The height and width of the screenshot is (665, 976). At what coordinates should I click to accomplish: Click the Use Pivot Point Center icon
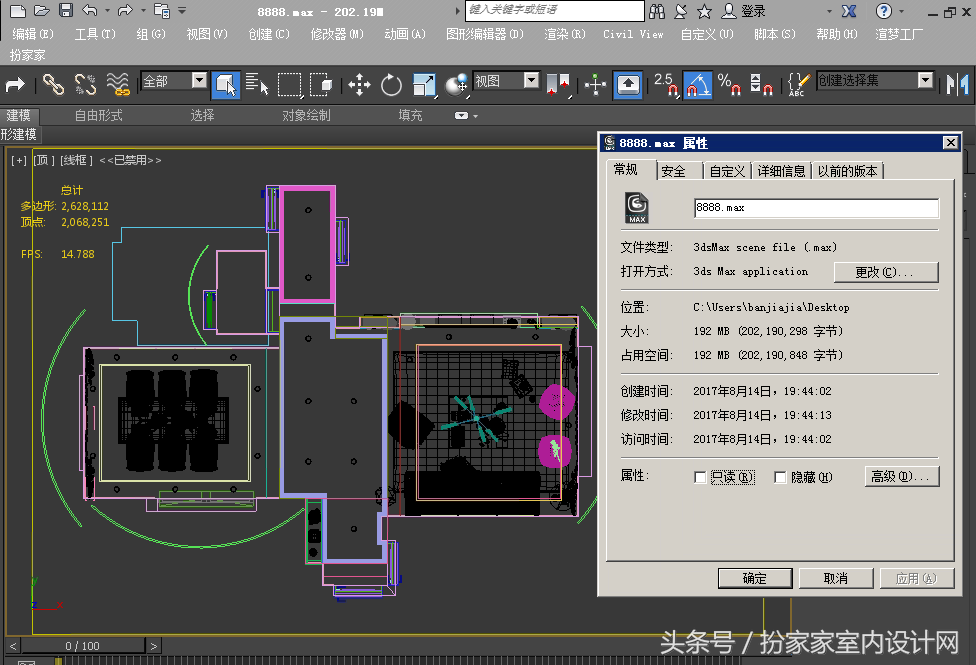click(x=558, y=84)
